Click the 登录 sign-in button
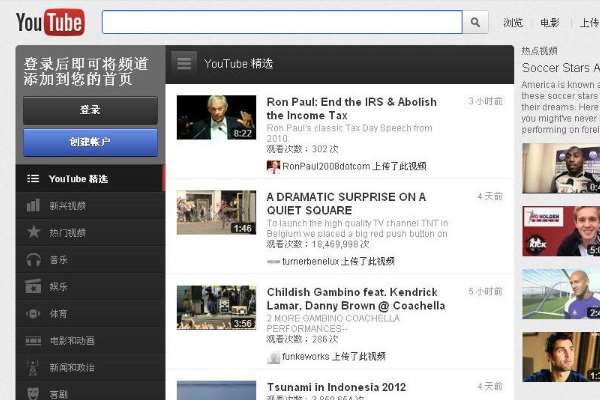 pos(90,110)
